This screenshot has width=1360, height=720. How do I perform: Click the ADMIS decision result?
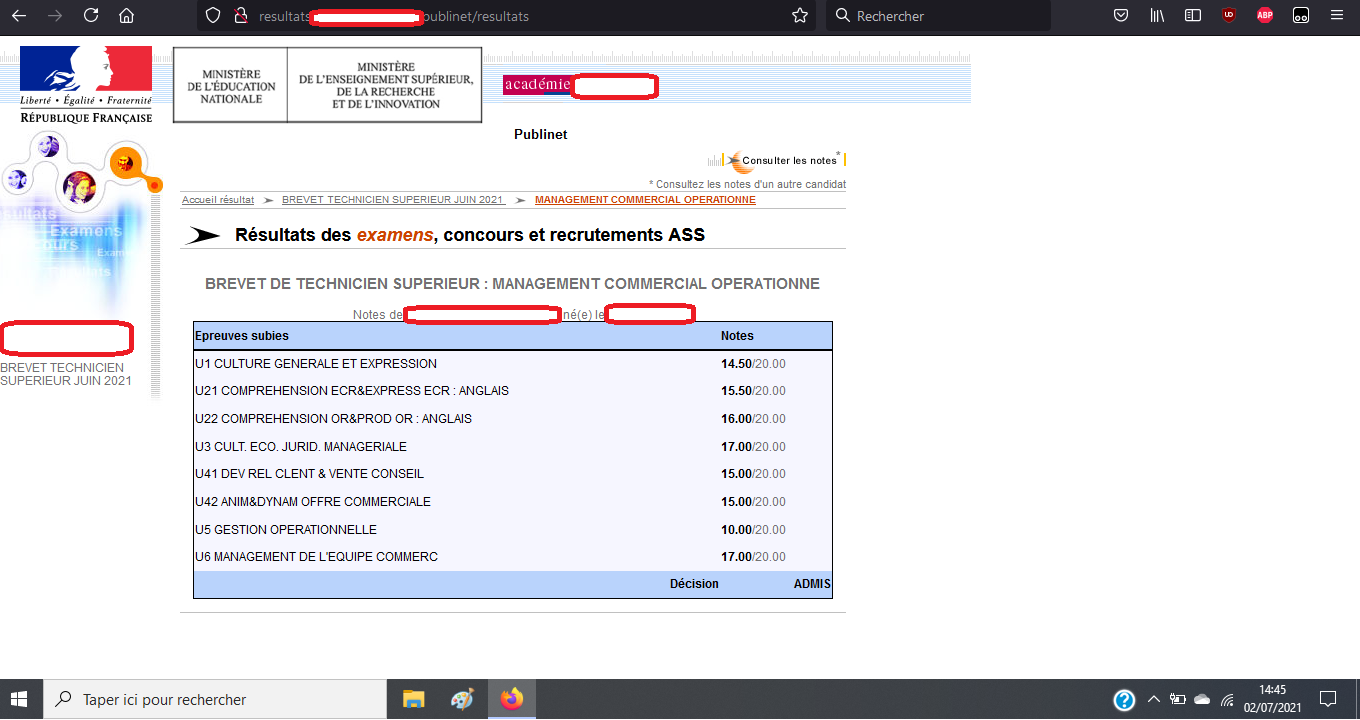pyautogui.click(x=812, y=584)
